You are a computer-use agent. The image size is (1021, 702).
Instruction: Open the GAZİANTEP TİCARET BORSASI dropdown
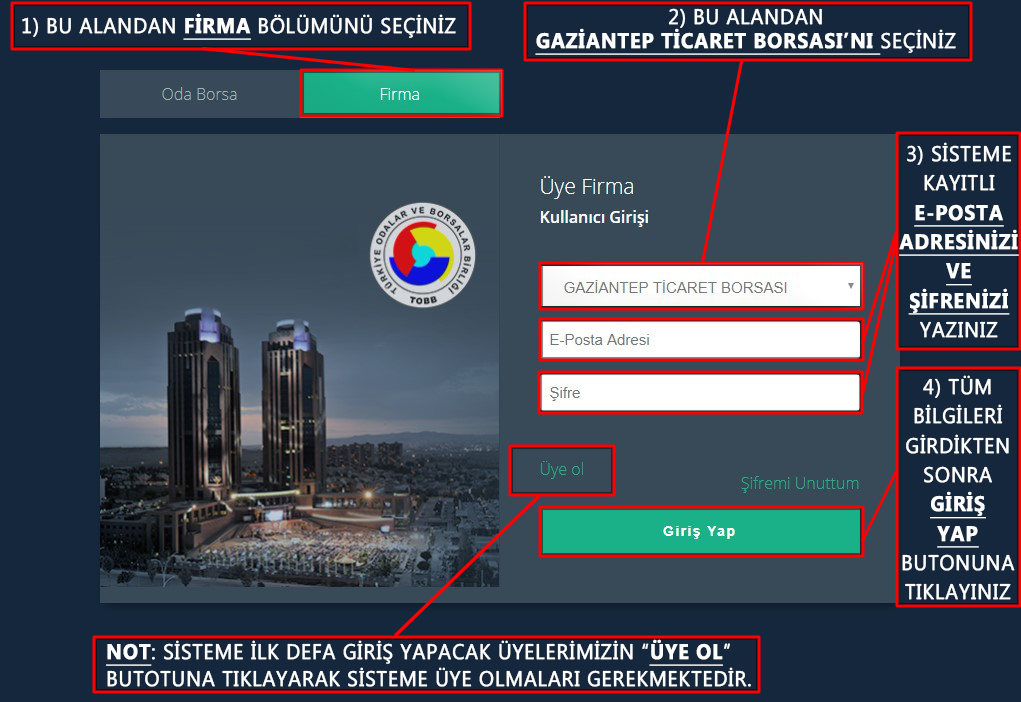[x=701, y=287]
